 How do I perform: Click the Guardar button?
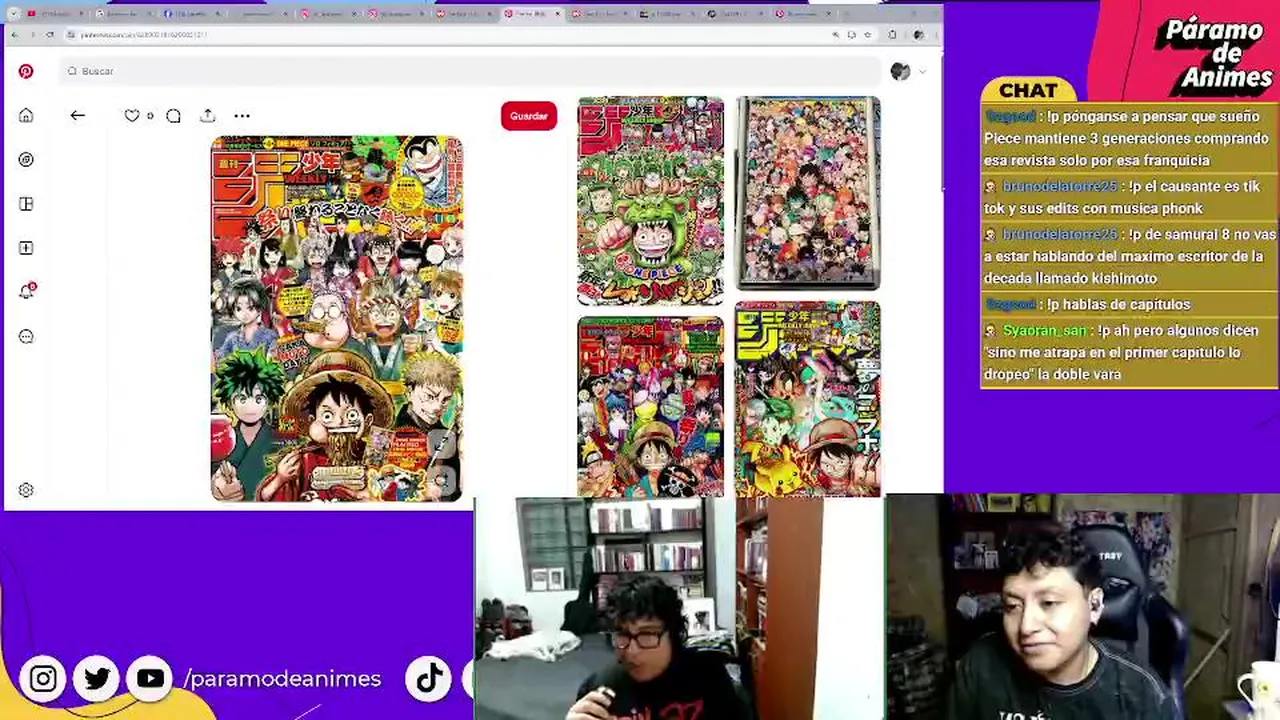click(x=529, y=116)
